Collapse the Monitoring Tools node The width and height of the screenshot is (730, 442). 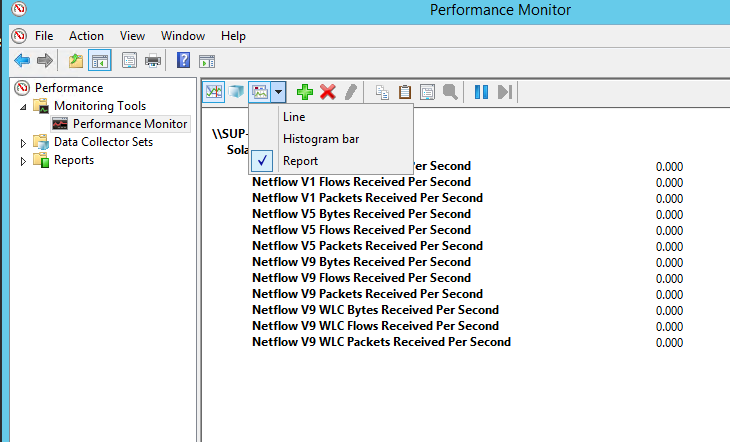[x=23, y=107]
